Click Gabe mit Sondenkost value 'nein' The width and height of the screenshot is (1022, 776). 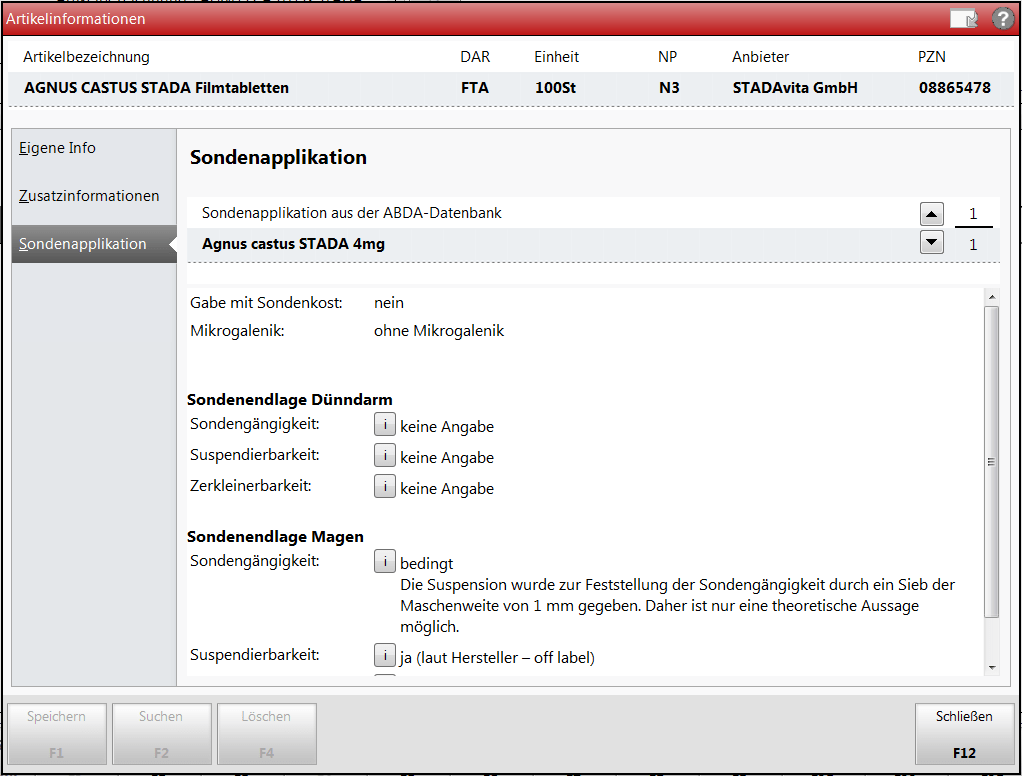(388, 303)
